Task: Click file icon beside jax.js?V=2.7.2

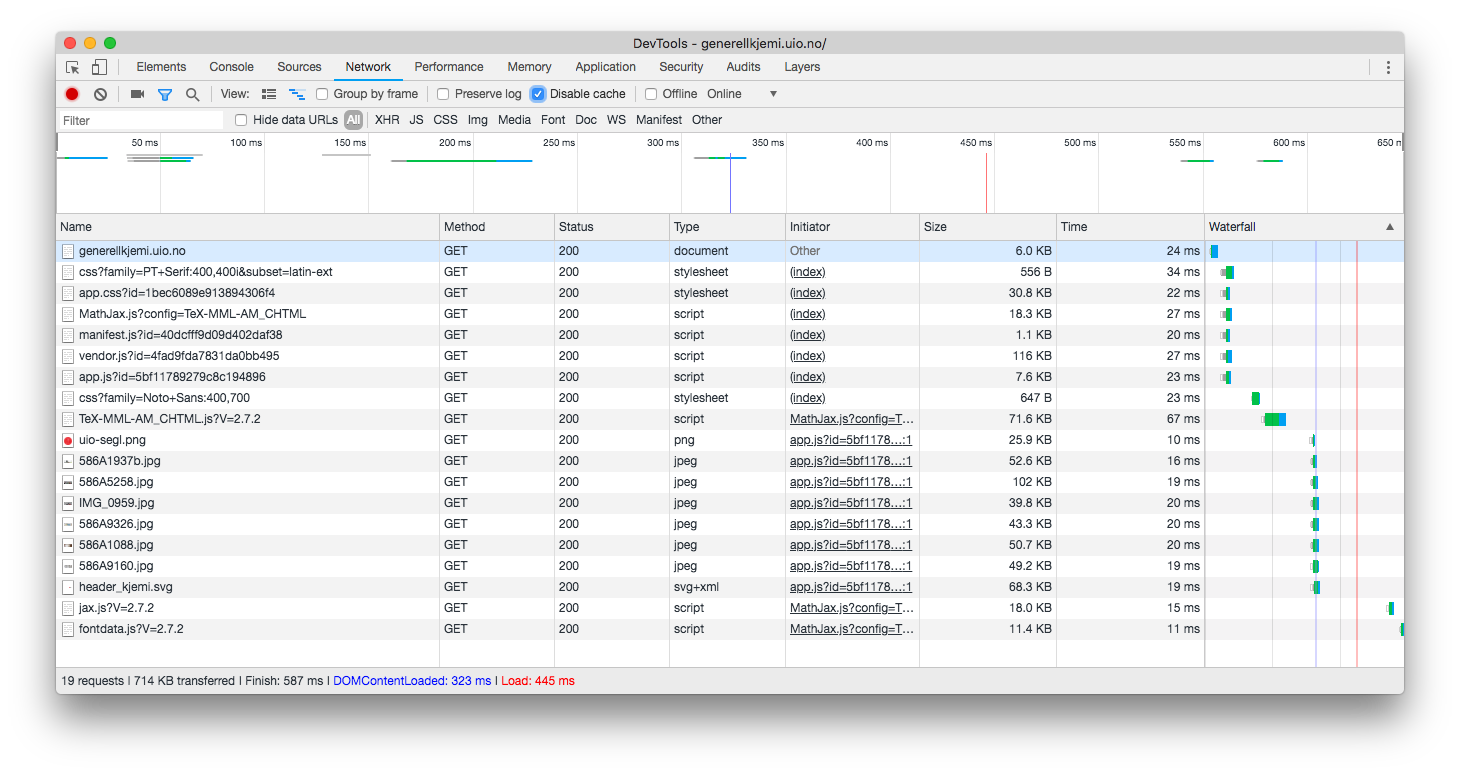Action: click(68, 608)
